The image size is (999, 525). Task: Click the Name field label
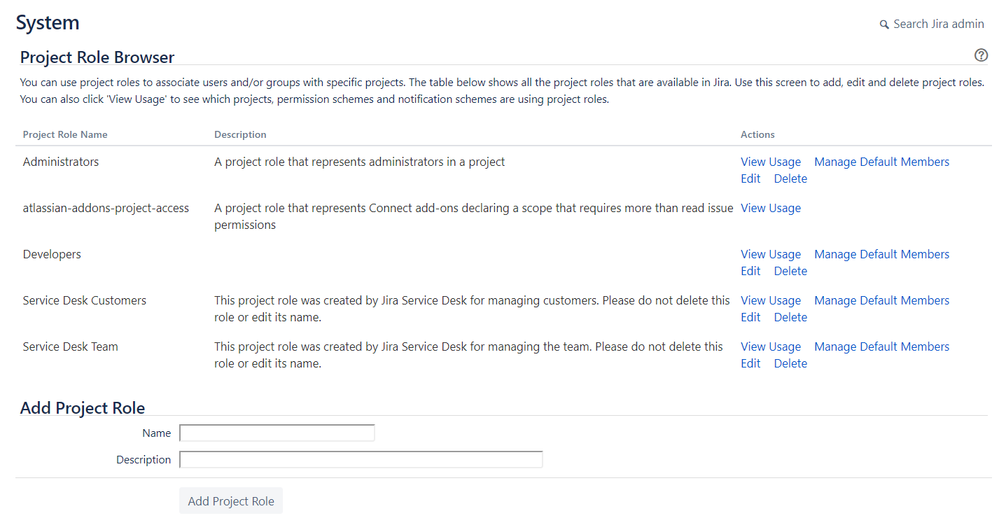click(156, 433)
